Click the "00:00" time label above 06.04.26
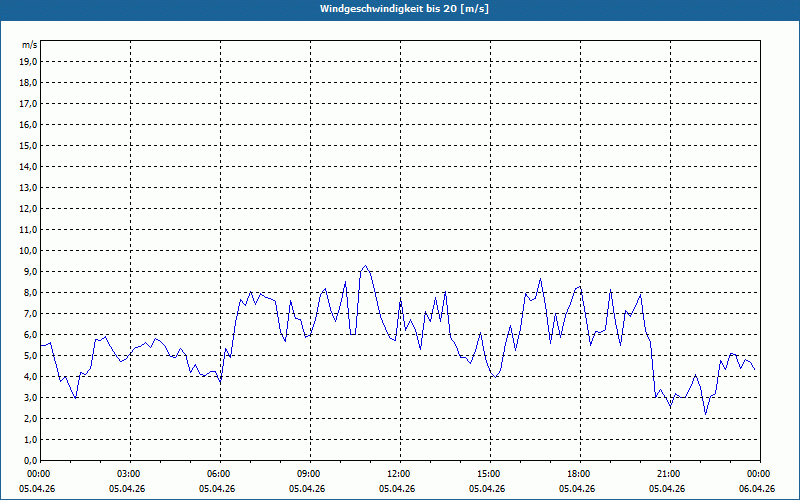This screenshot has height=500, width=800. click(758, 474)
